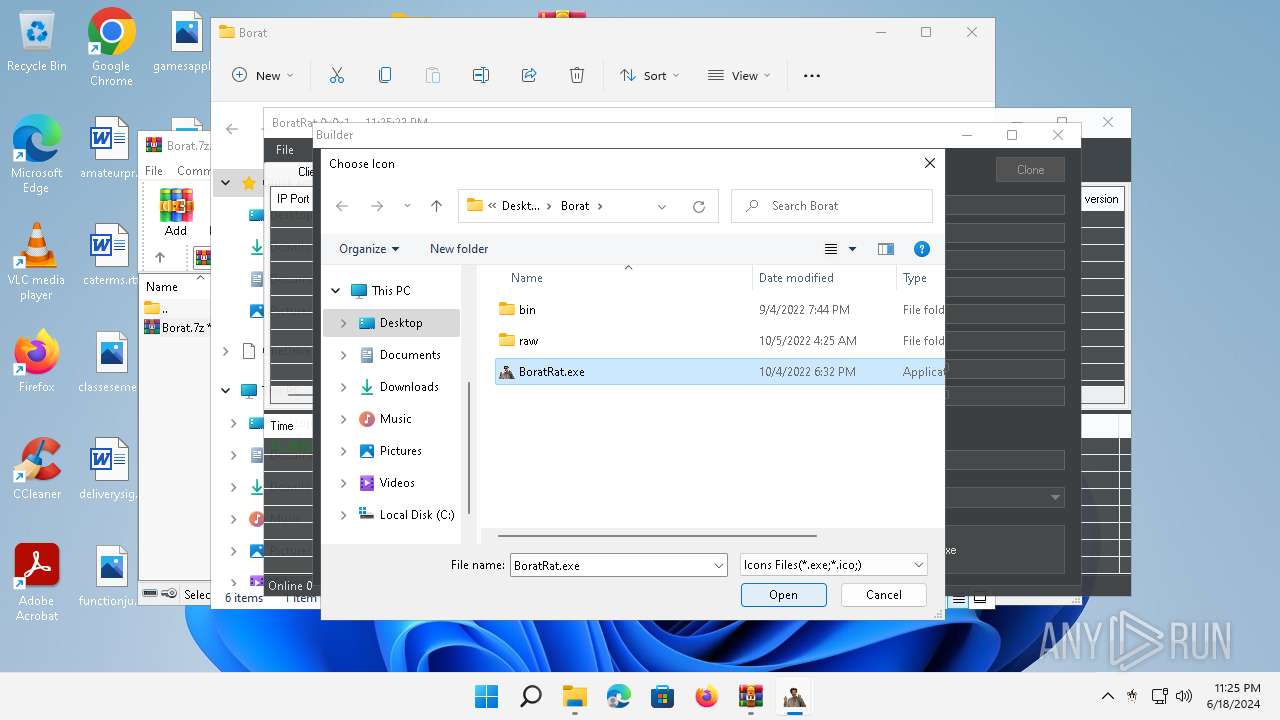Open Microsoft Store from taskbar

pos(663,696)
